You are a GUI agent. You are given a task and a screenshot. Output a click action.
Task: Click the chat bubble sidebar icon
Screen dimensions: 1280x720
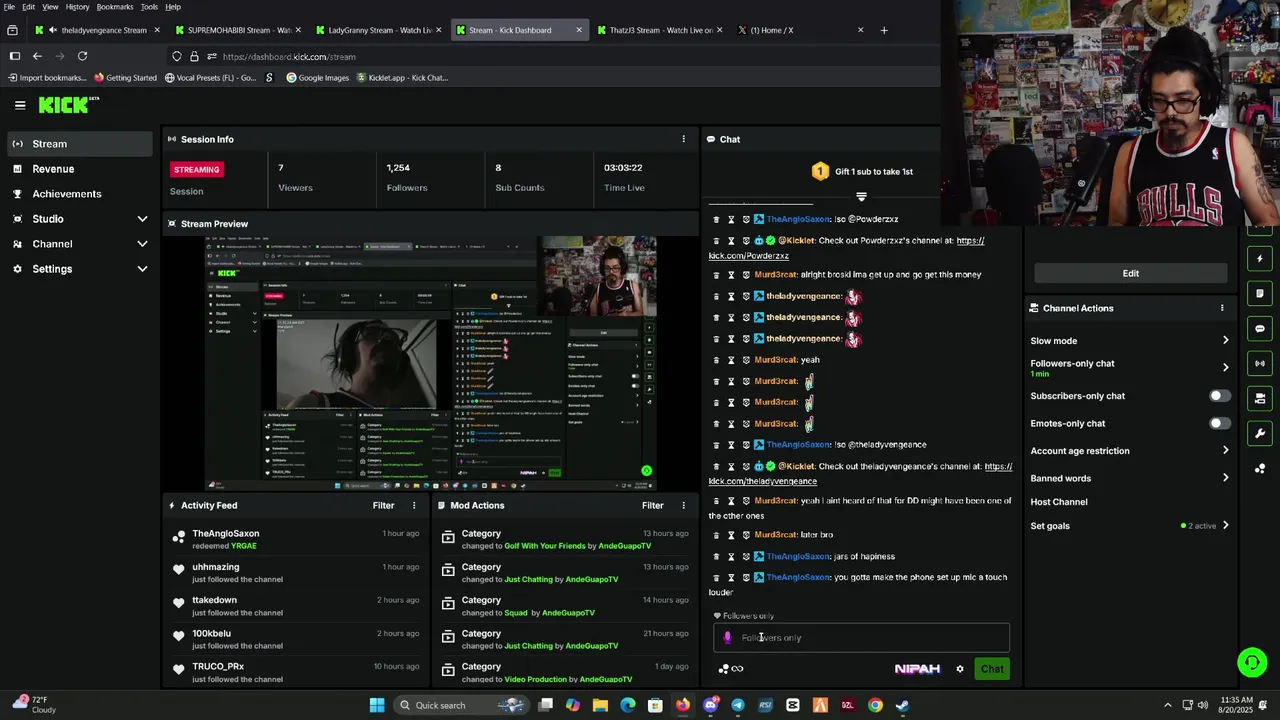click(1260, 328)
